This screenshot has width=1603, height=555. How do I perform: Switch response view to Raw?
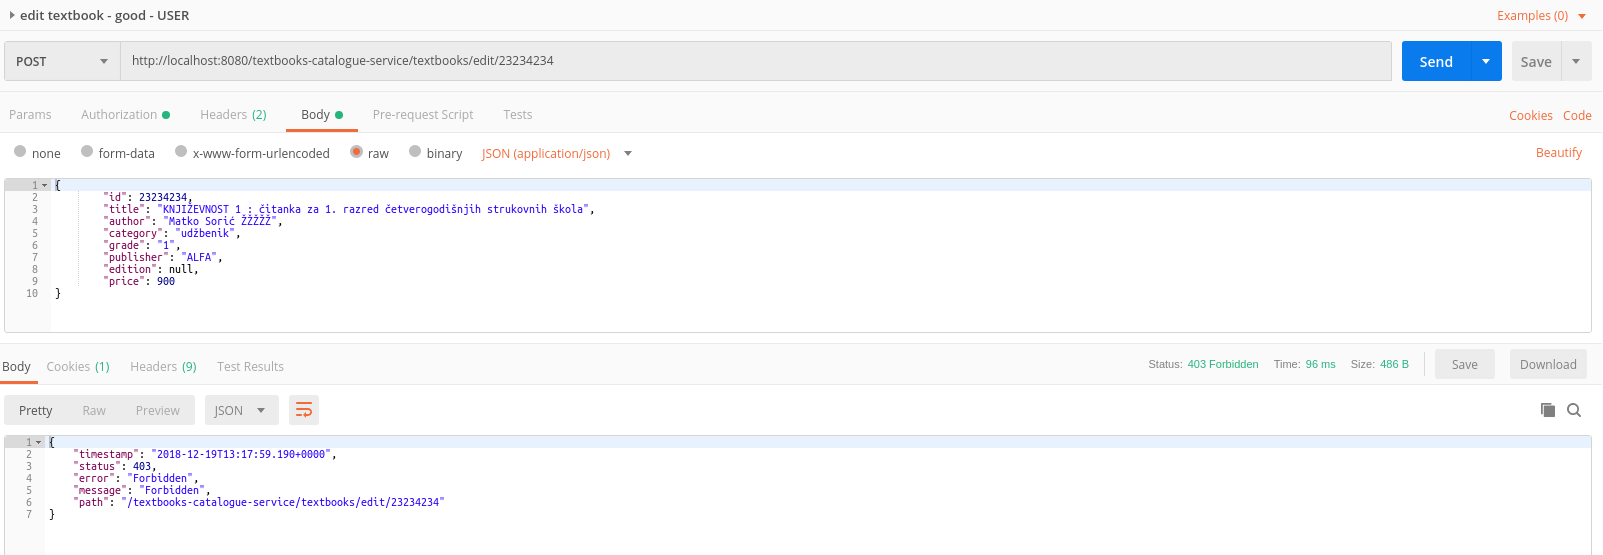(94, 410)
